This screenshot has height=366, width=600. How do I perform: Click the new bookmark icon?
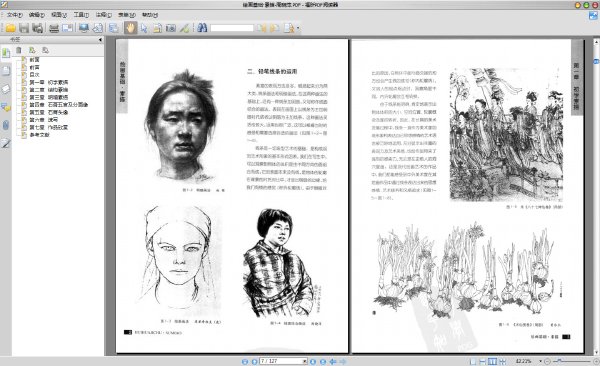(32, 50)
